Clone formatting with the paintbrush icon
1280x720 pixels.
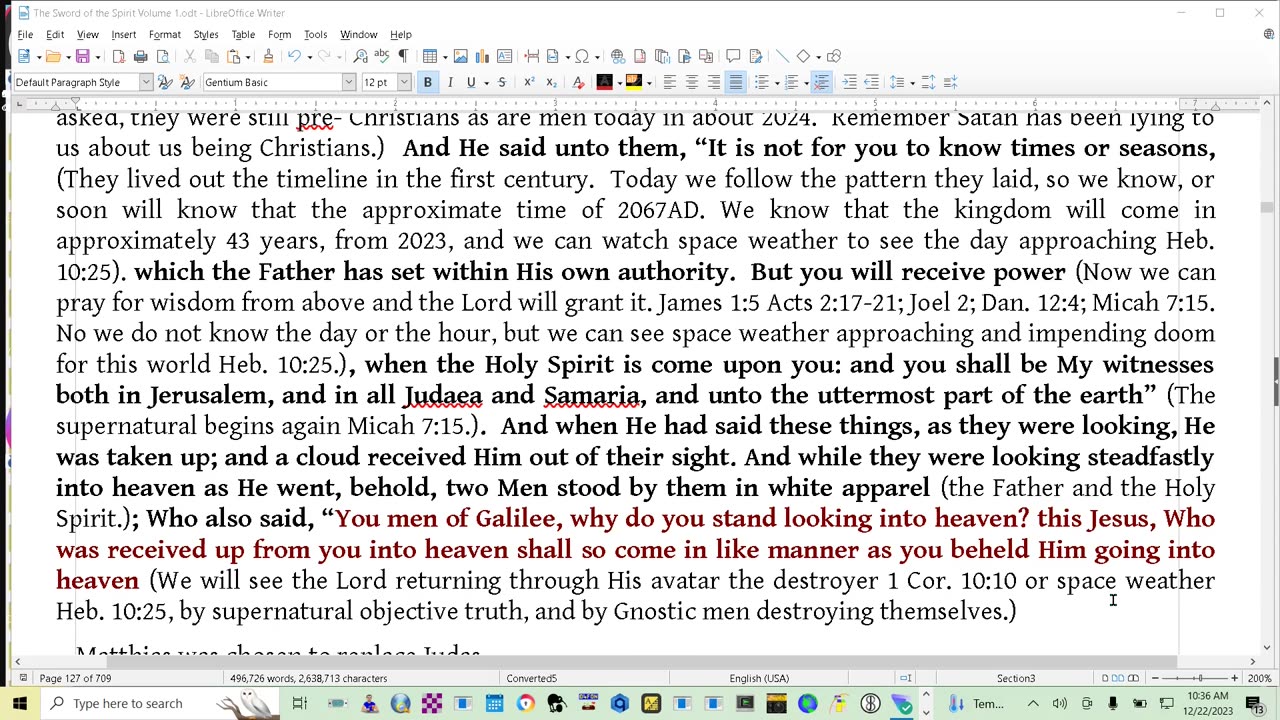(x=267, y=56)
